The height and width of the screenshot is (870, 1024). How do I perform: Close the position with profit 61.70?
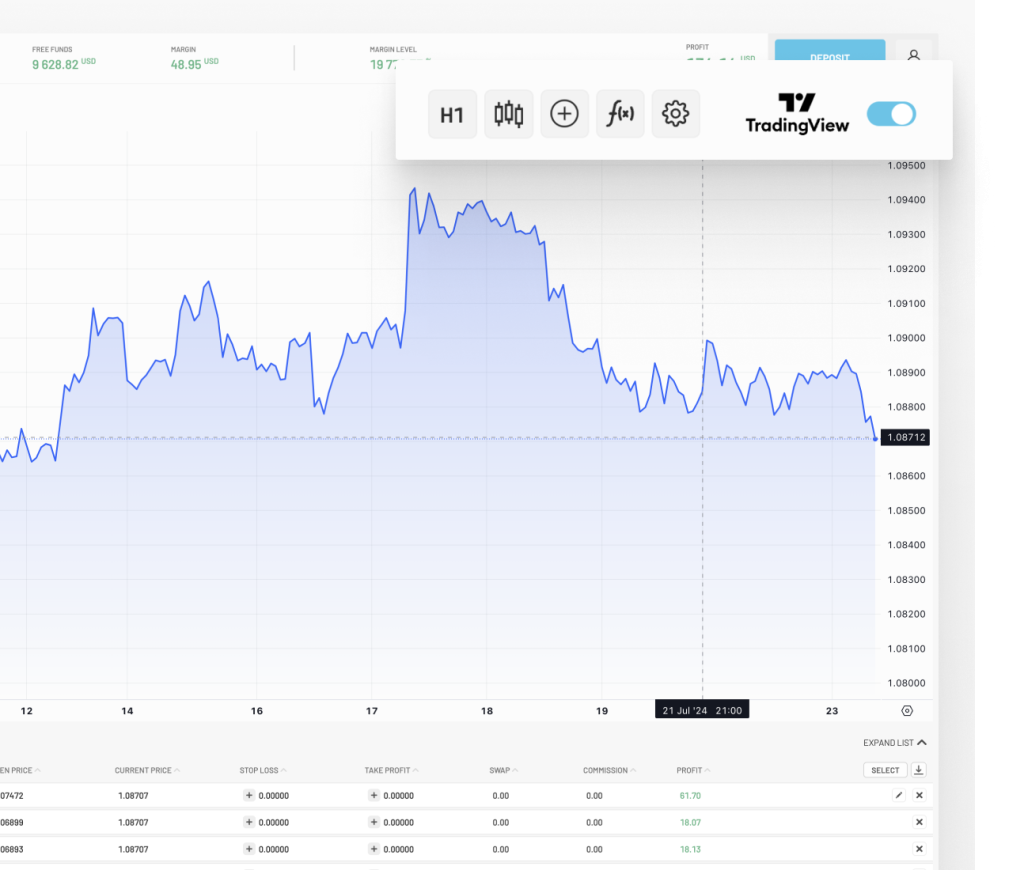(920, 796)
